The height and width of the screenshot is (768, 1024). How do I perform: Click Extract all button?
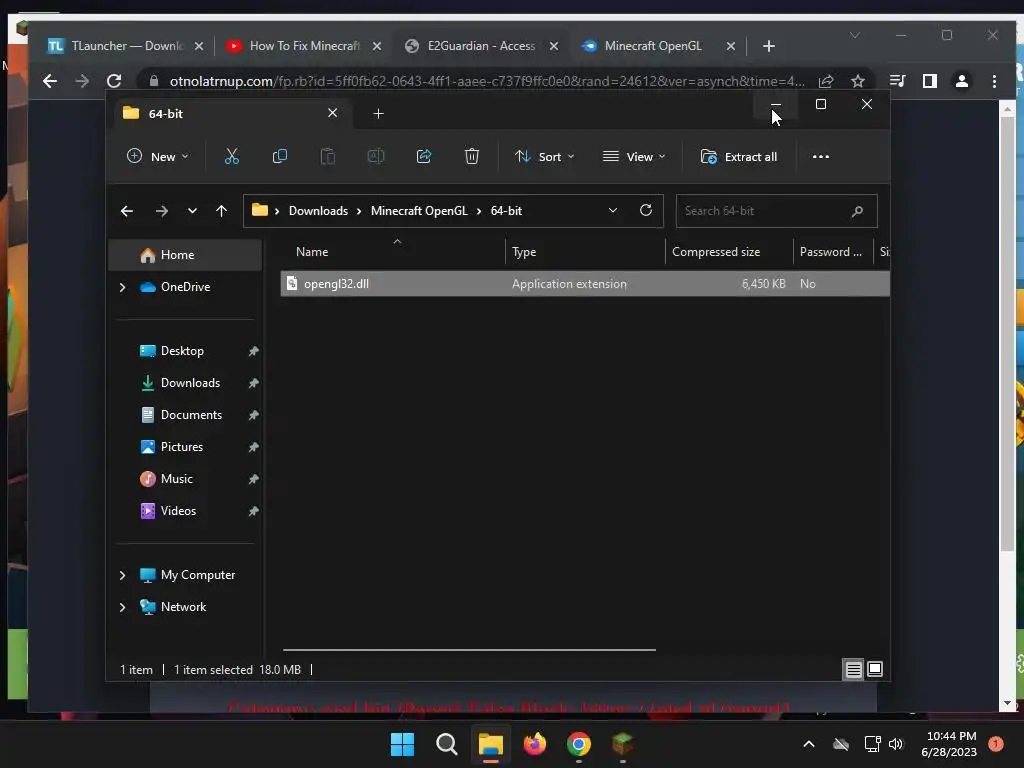[x=739, y=157]
